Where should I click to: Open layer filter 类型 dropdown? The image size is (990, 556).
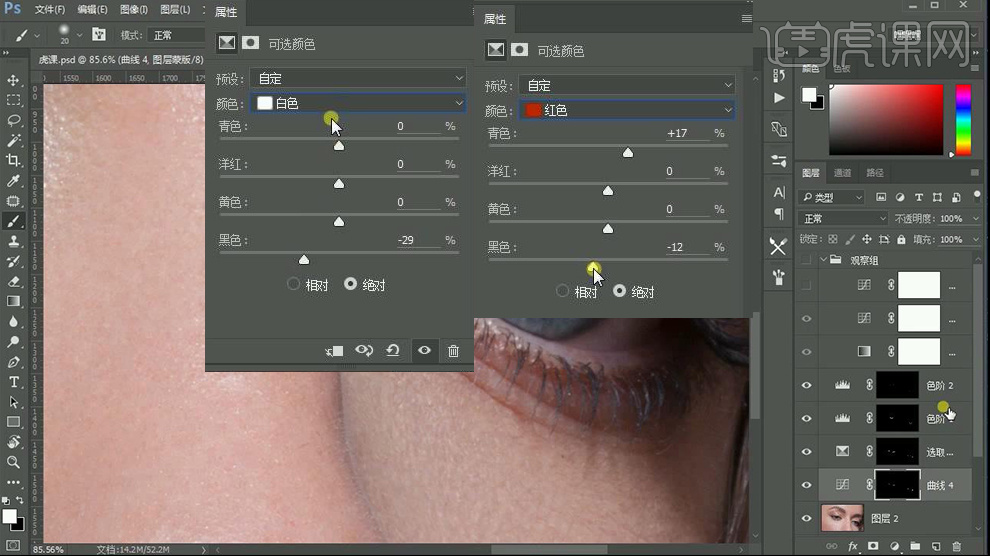831,198
